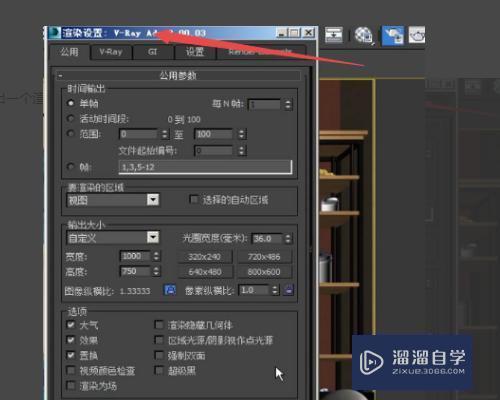This screenshot has width=500, height=400.
Task: Enable 区域光源/阴影视作点光源 checkbox
Action: tap(159, 340)
